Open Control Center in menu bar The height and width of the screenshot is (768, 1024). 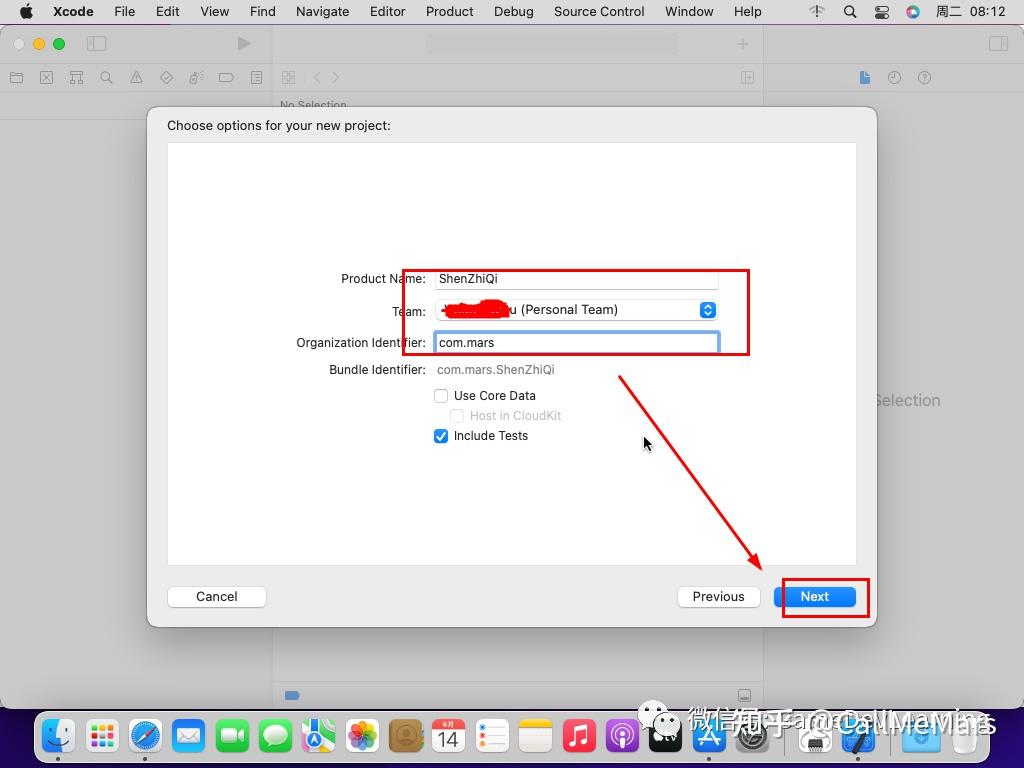click(882, 11)
